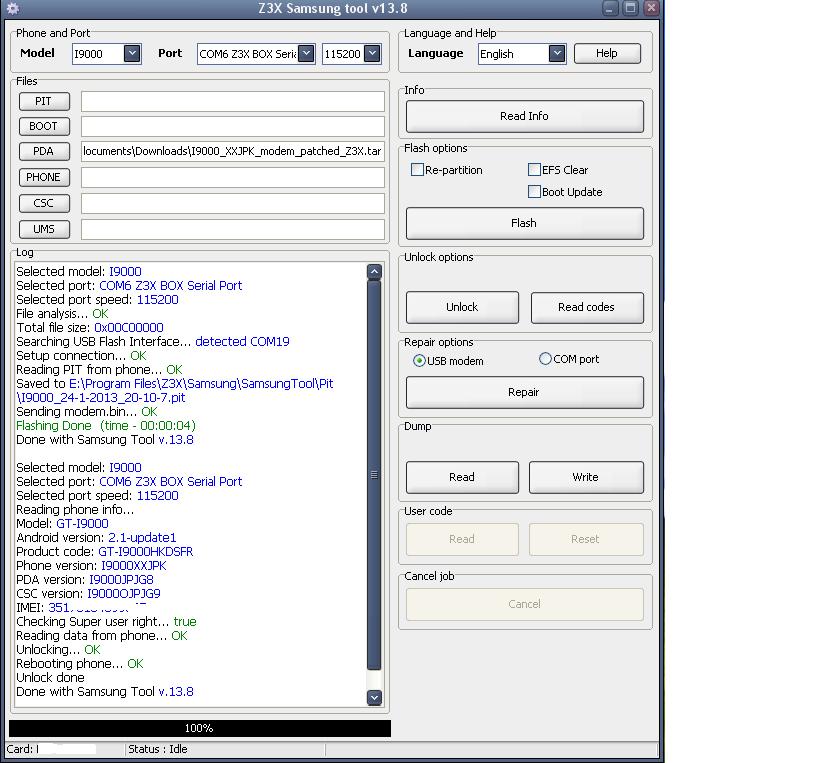Click the Help button
The width and height of the screenshot is (840, 763).
pos(607,54)
